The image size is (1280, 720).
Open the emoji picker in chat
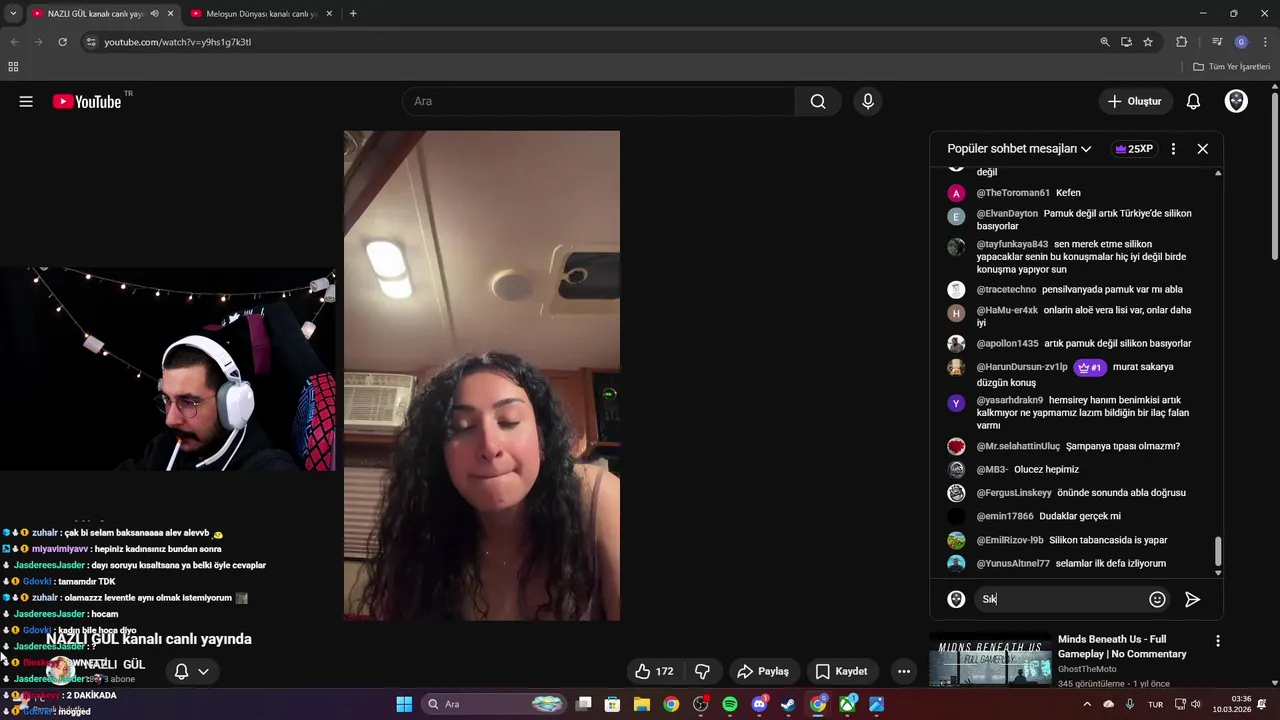pos(1157,599)
